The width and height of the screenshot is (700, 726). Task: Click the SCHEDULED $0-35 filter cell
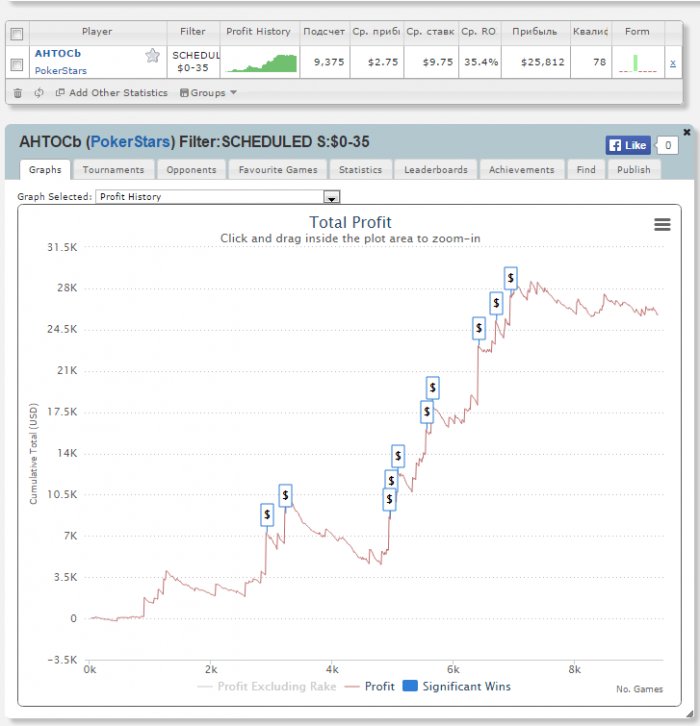(x=194, y=62)
